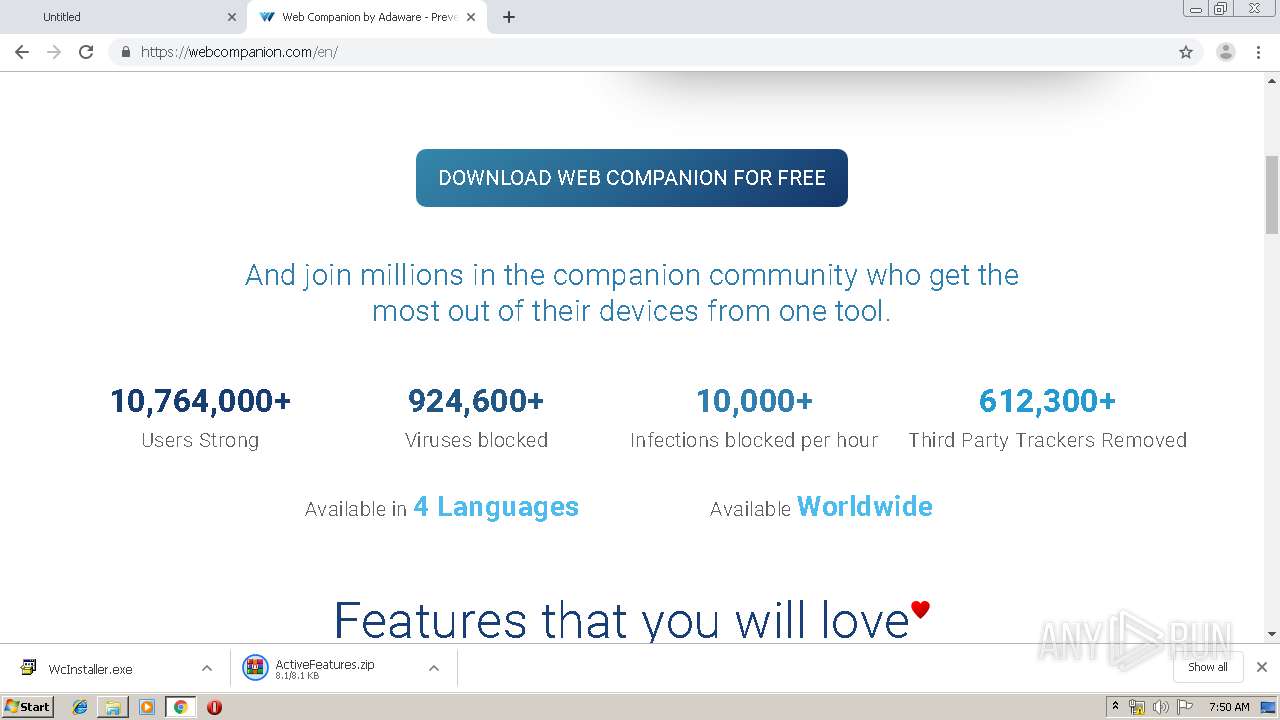View site security lock information
This screenshot has width=1280, height=720.
125,52
